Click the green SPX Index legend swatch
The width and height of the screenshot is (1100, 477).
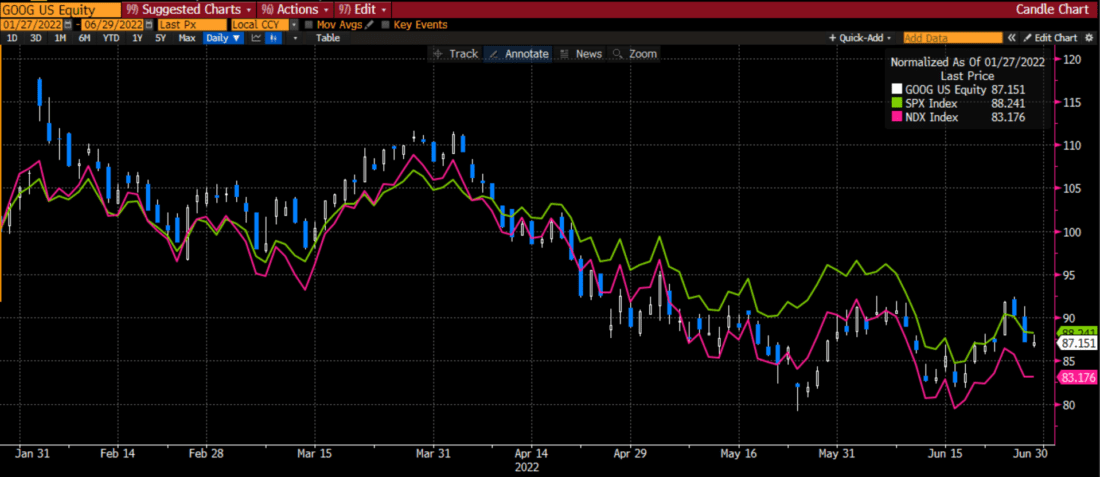[x=896, y=103]
